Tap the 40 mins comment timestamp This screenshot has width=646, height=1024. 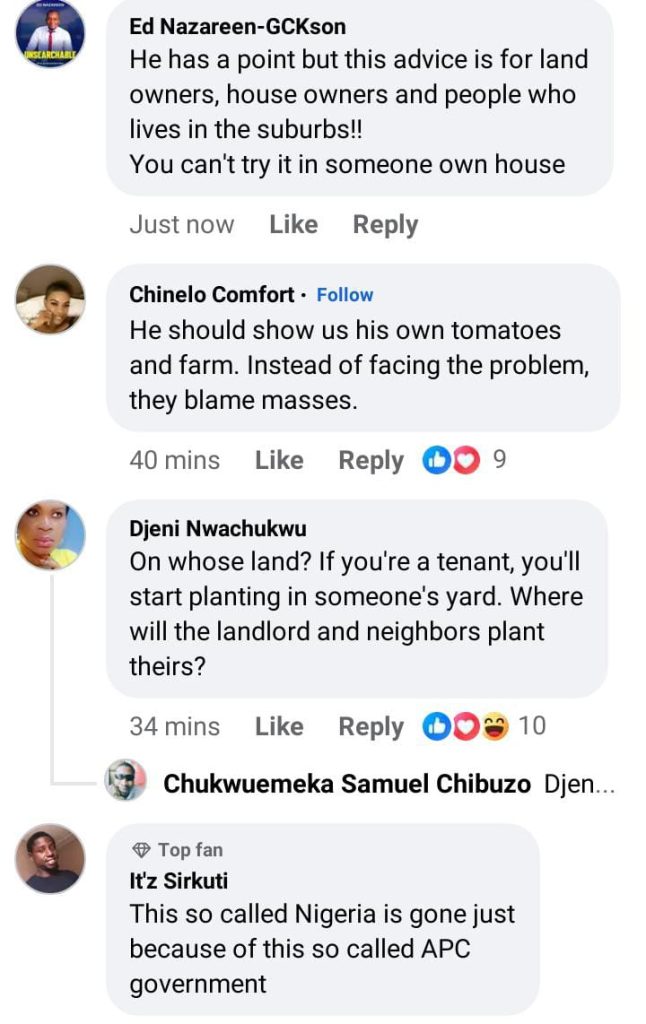(x=174, y=461)
